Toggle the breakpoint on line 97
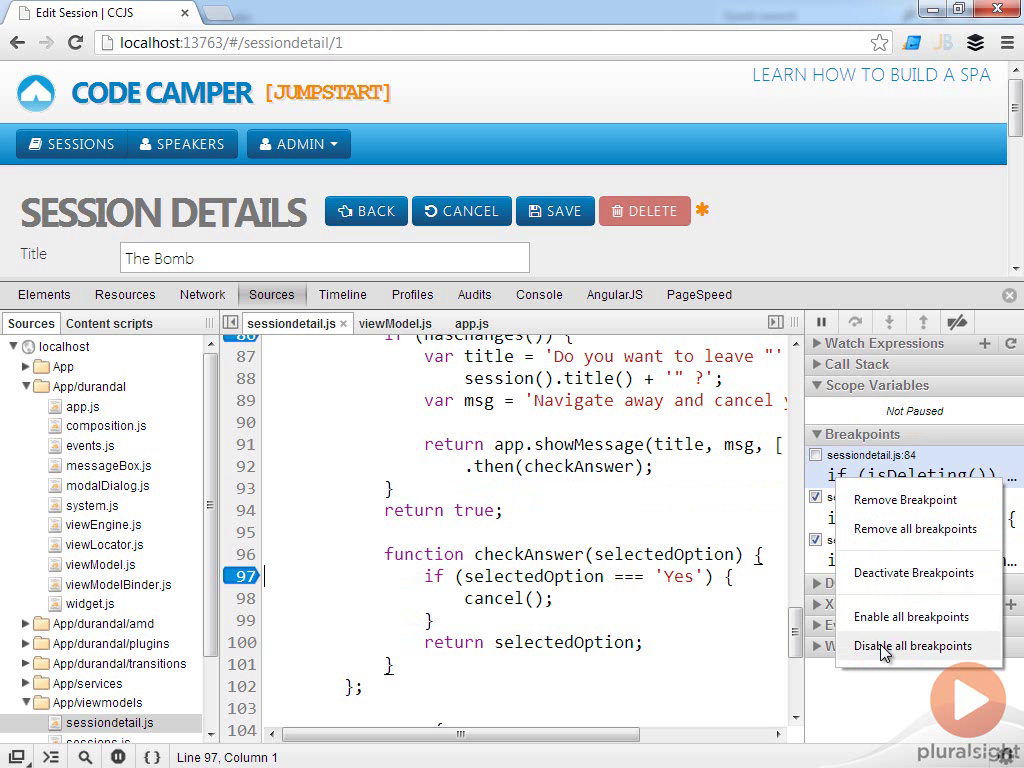 tap(242, 576)
